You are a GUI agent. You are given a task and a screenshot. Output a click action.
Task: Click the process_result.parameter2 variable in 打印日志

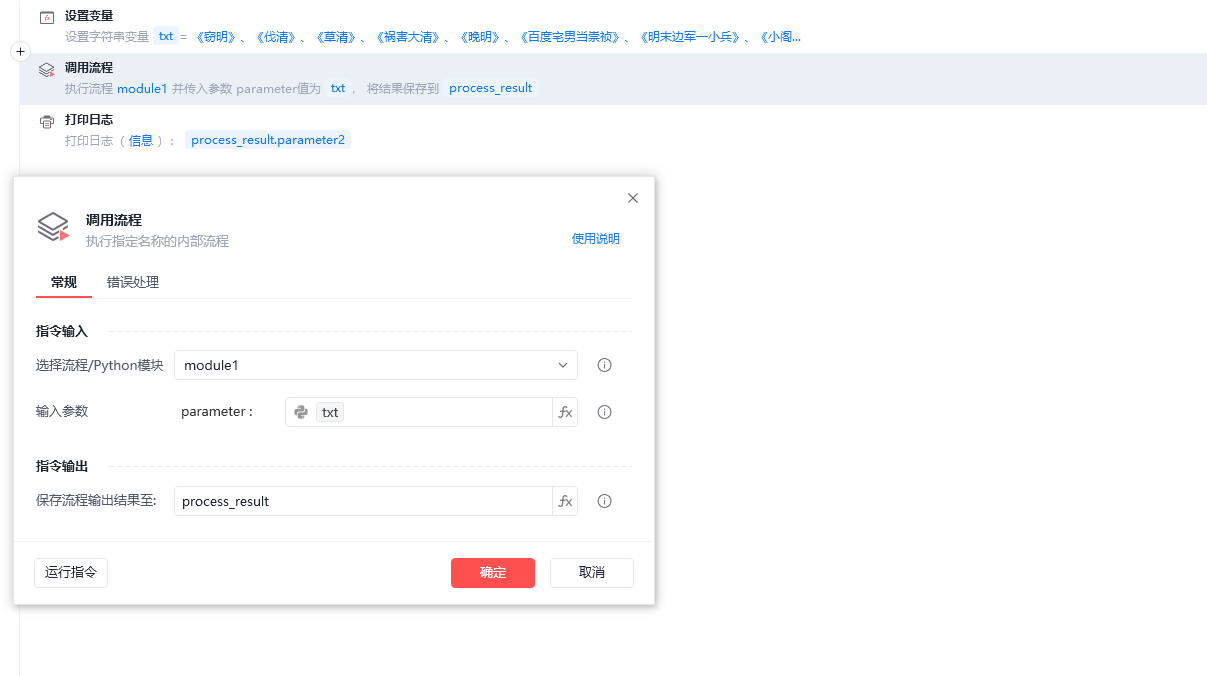click(268, 140)
